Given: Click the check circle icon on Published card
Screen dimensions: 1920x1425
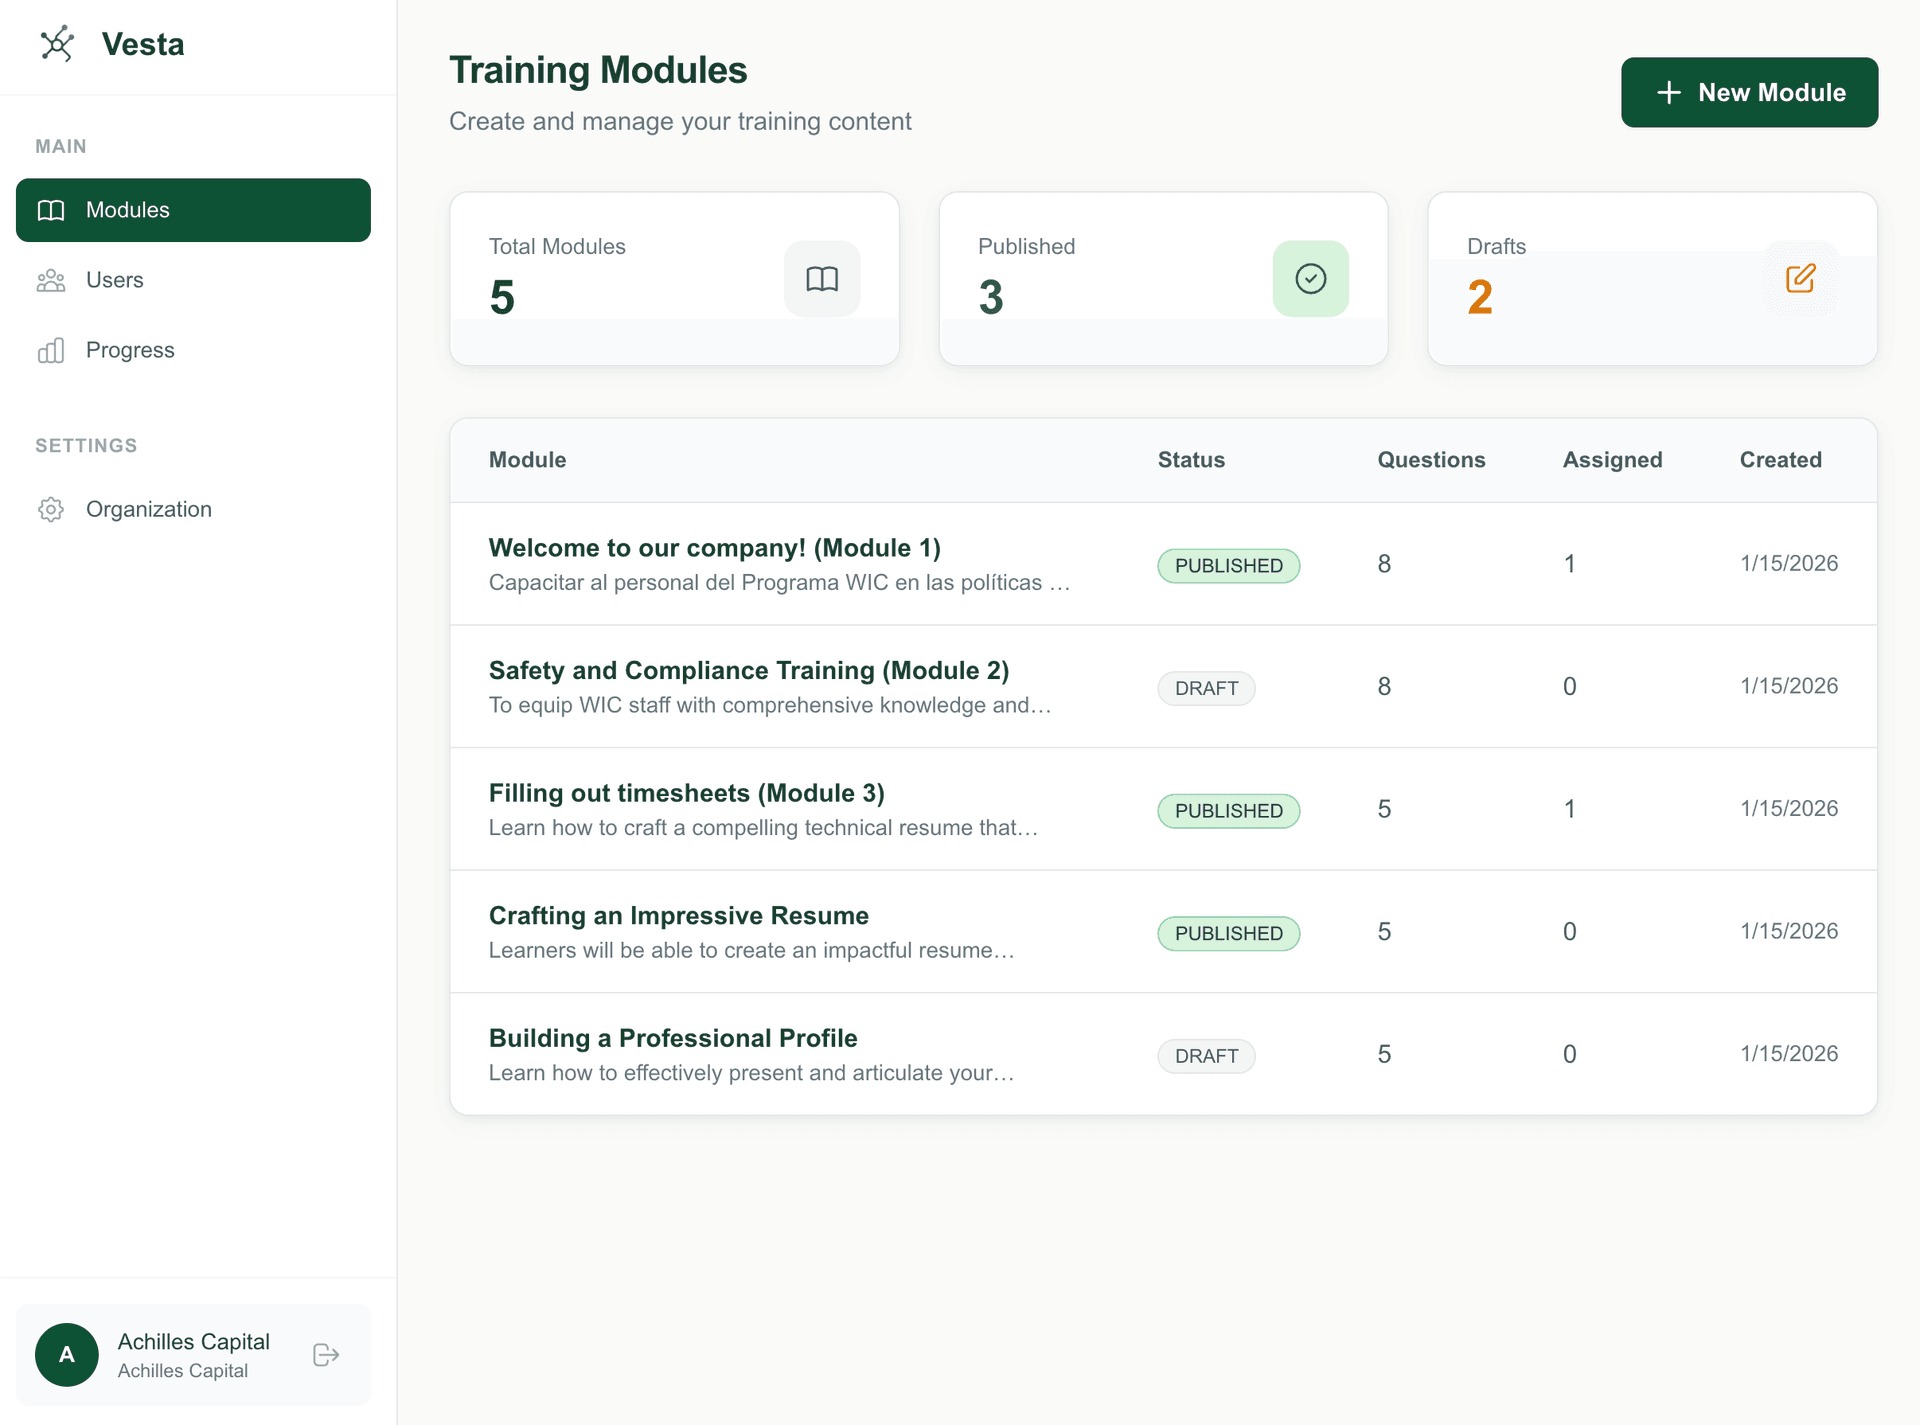Looking at the screenshot, I should tap(1310, 278).
